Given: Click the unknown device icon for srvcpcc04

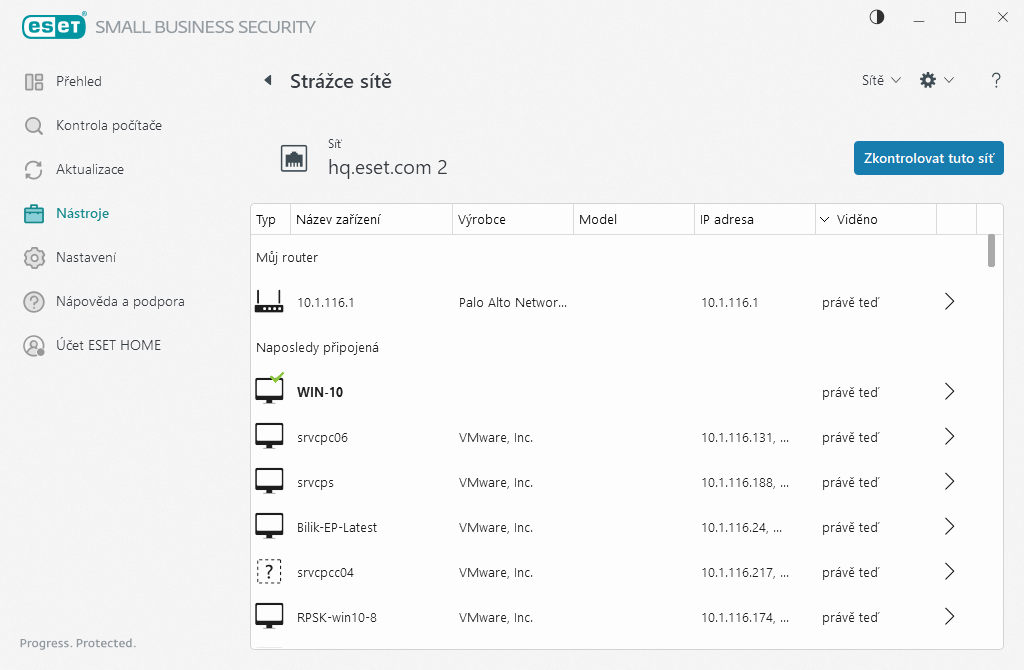Looking at the screenshot, I should 269,572.
